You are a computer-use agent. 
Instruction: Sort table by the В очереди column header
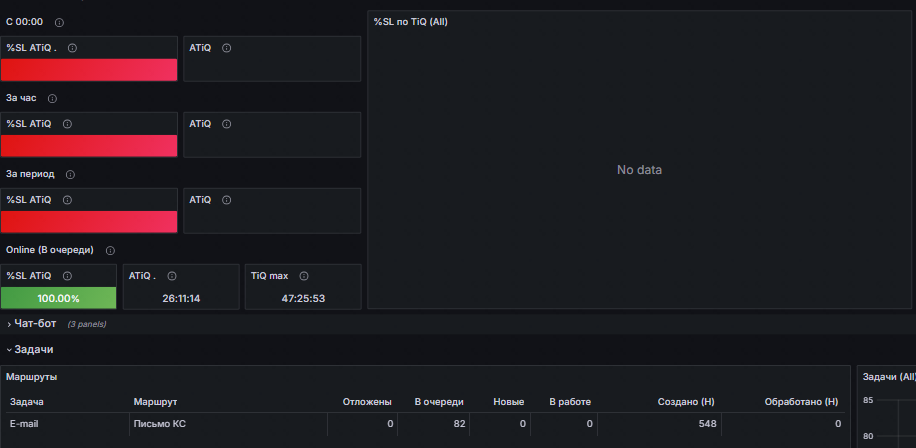tap(439, 402)
